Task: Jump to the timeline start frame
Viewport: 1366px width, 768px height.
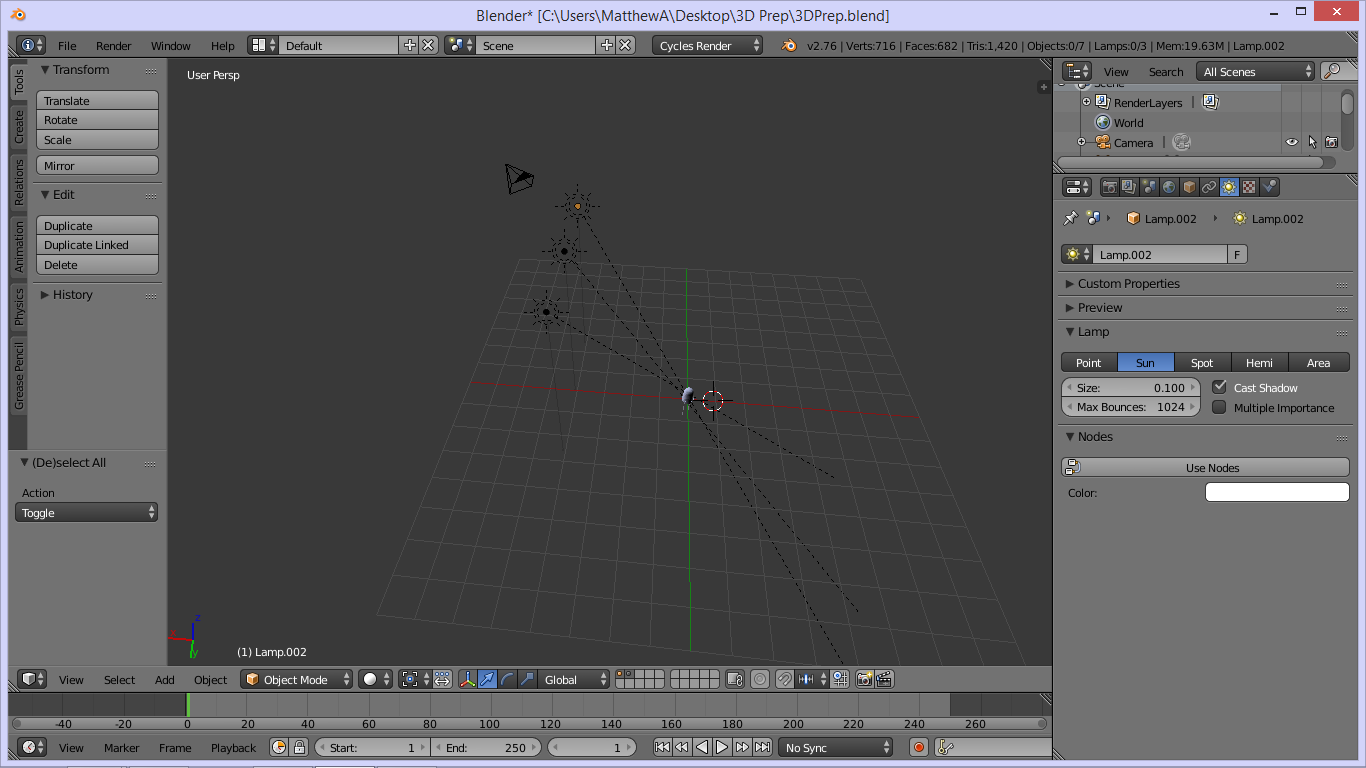Action: [662, 747]
